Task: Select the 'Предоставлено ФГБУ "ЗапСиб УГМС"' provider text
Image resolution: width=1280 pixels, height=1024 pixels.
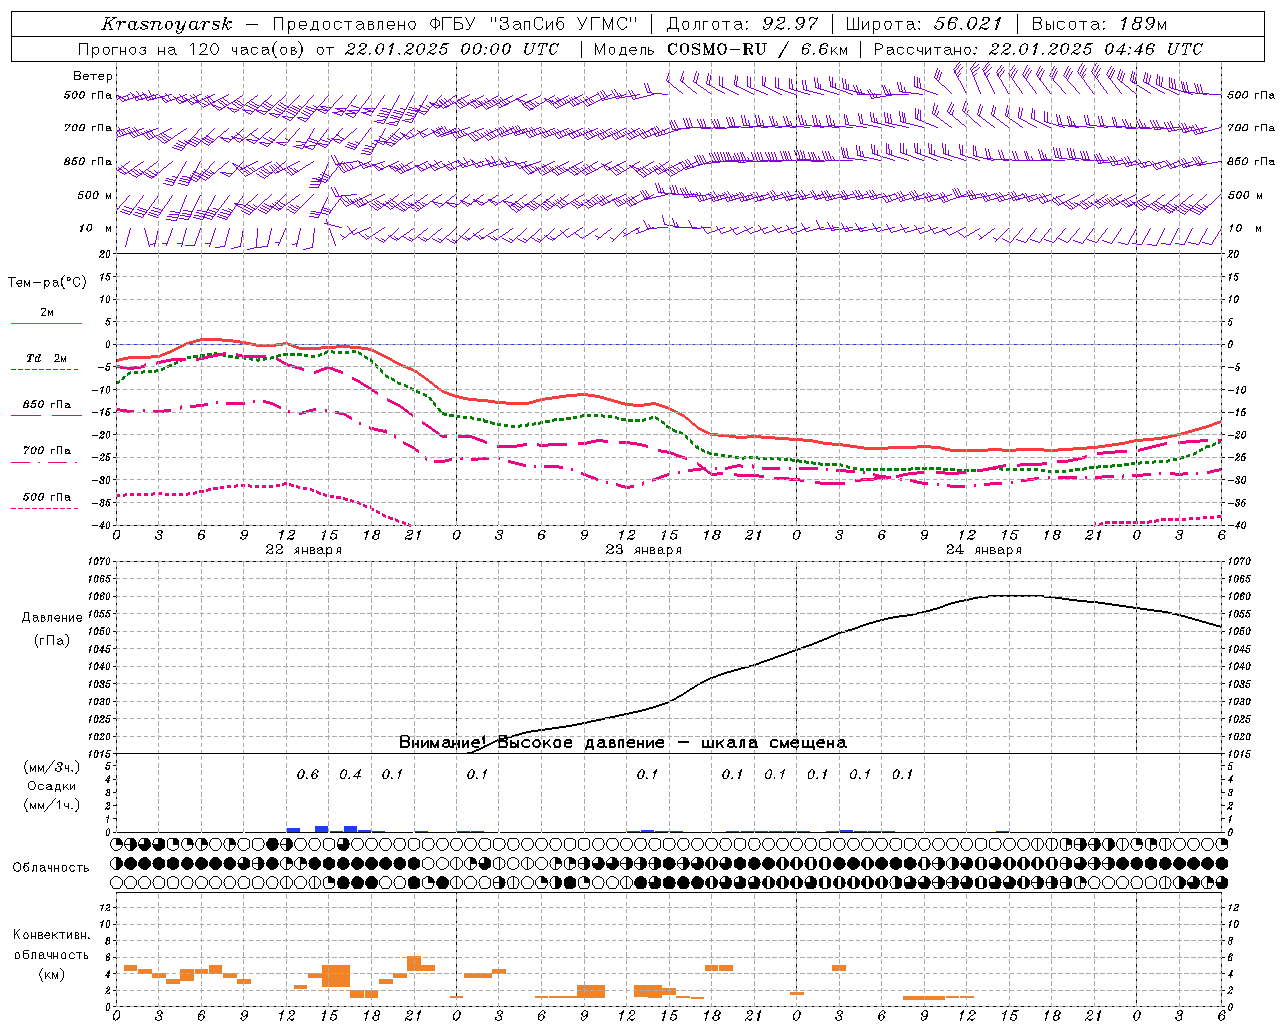Action: tap(455, 24)
